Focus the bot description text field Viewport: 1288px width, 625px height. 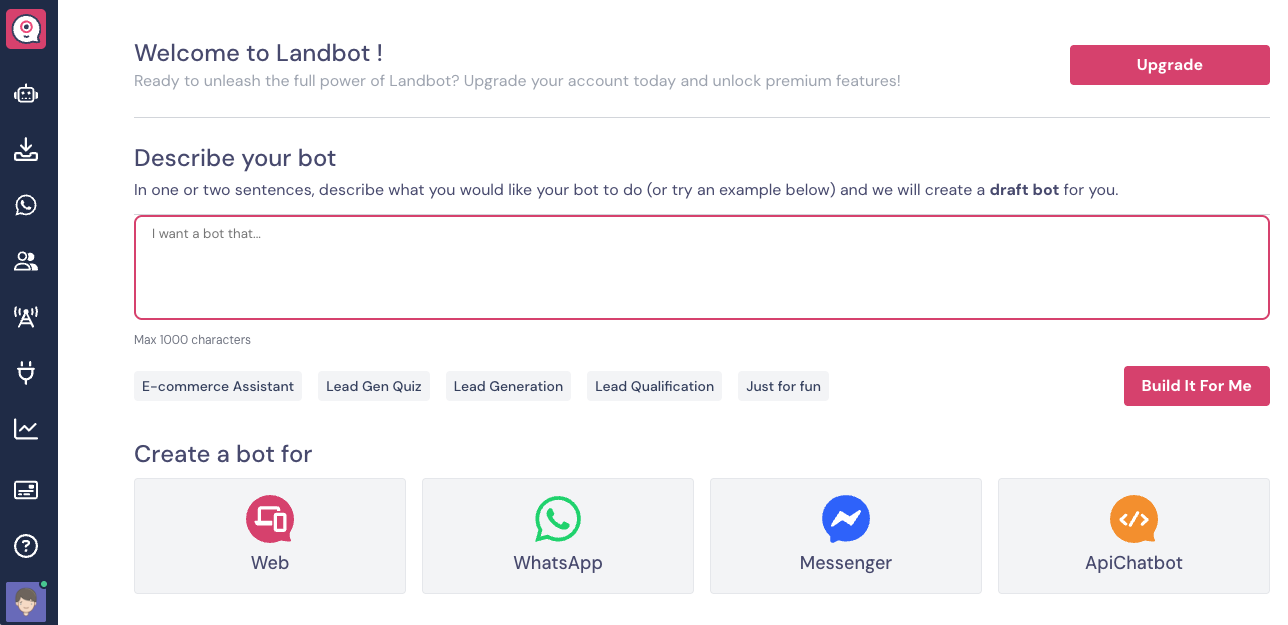(x=701, y=267)
